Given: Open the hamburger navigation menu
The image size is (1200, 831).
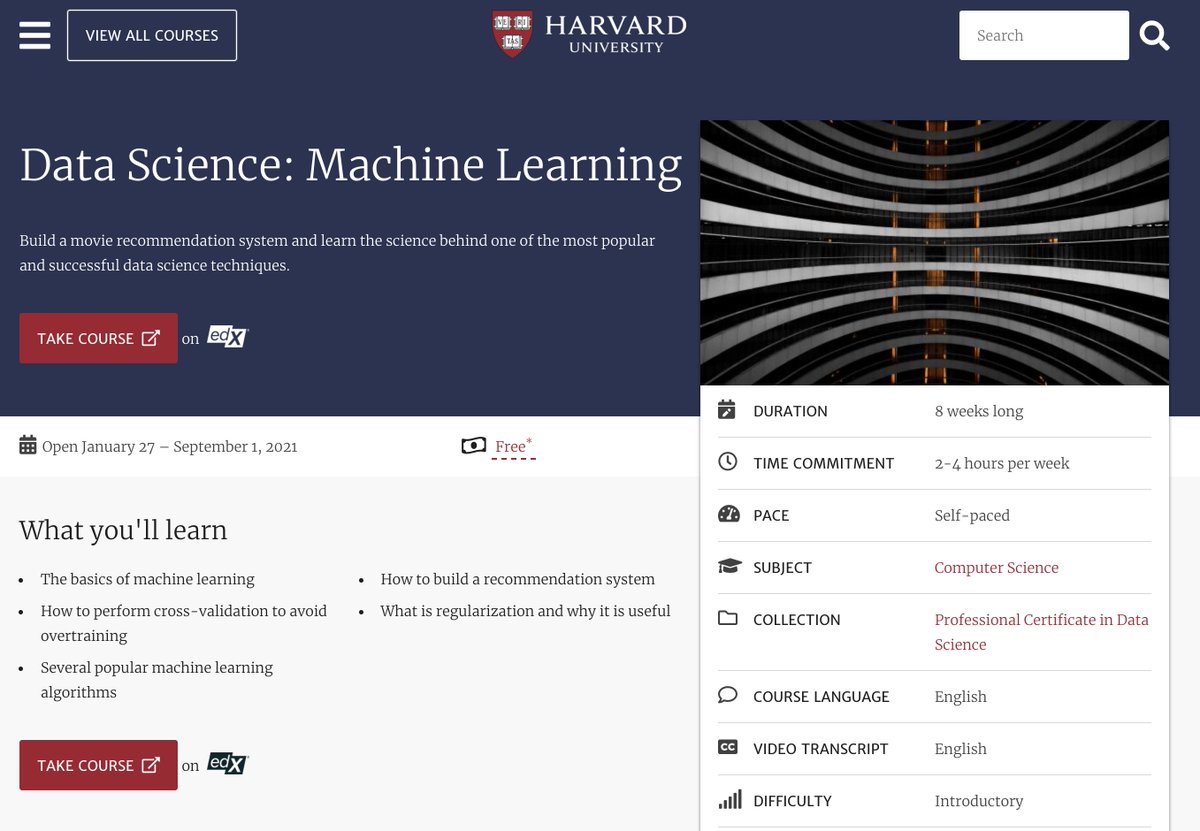Looking at the screenshot, I should (x=34, y=35).
